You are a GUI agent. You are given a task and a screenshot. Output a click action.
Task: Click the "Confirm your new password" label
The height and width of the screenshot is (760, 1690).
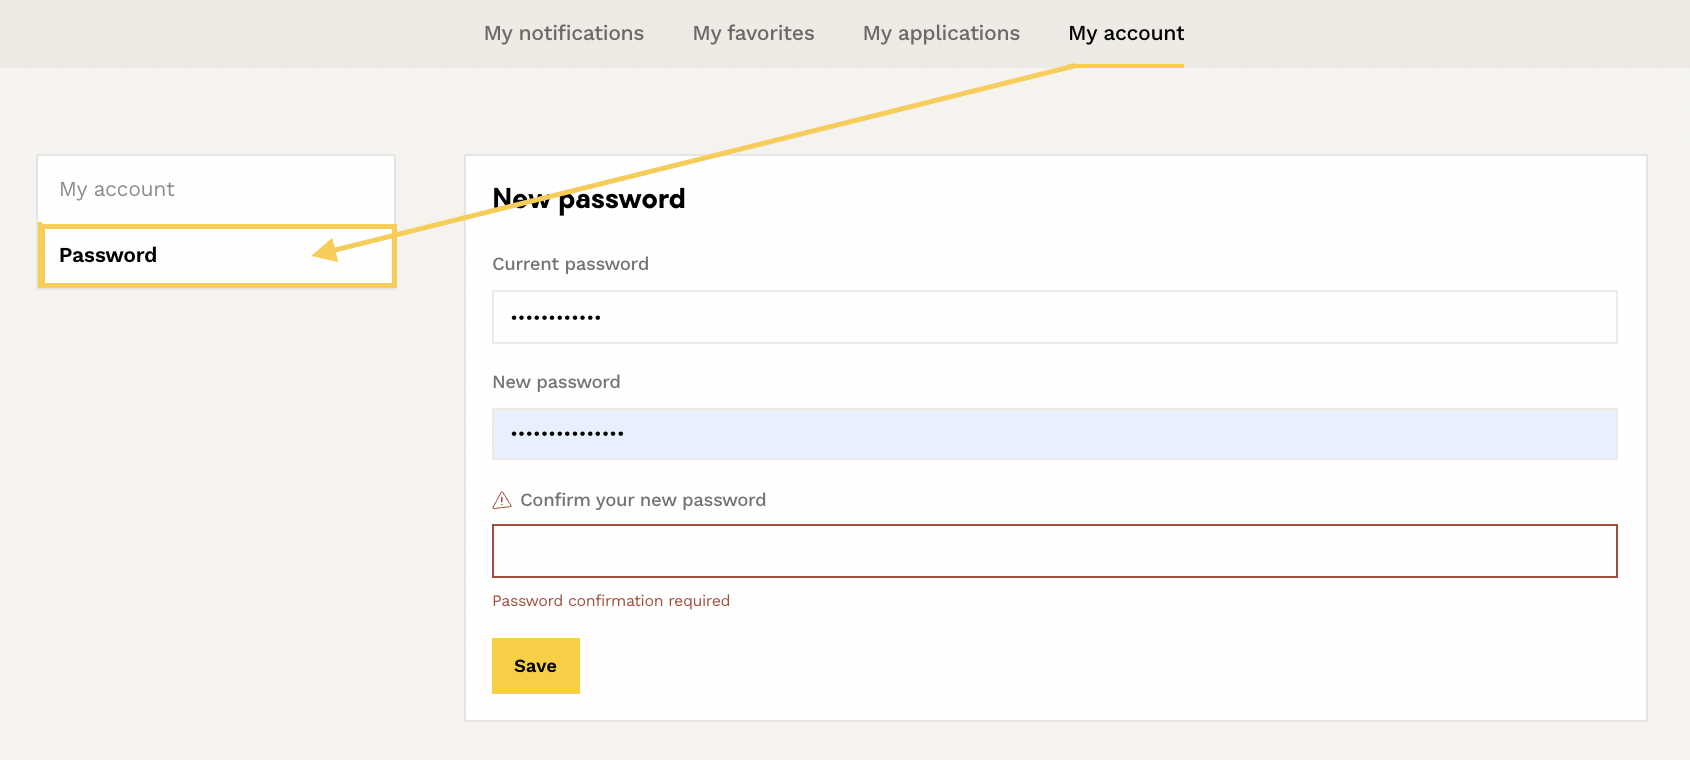point(643,500)
